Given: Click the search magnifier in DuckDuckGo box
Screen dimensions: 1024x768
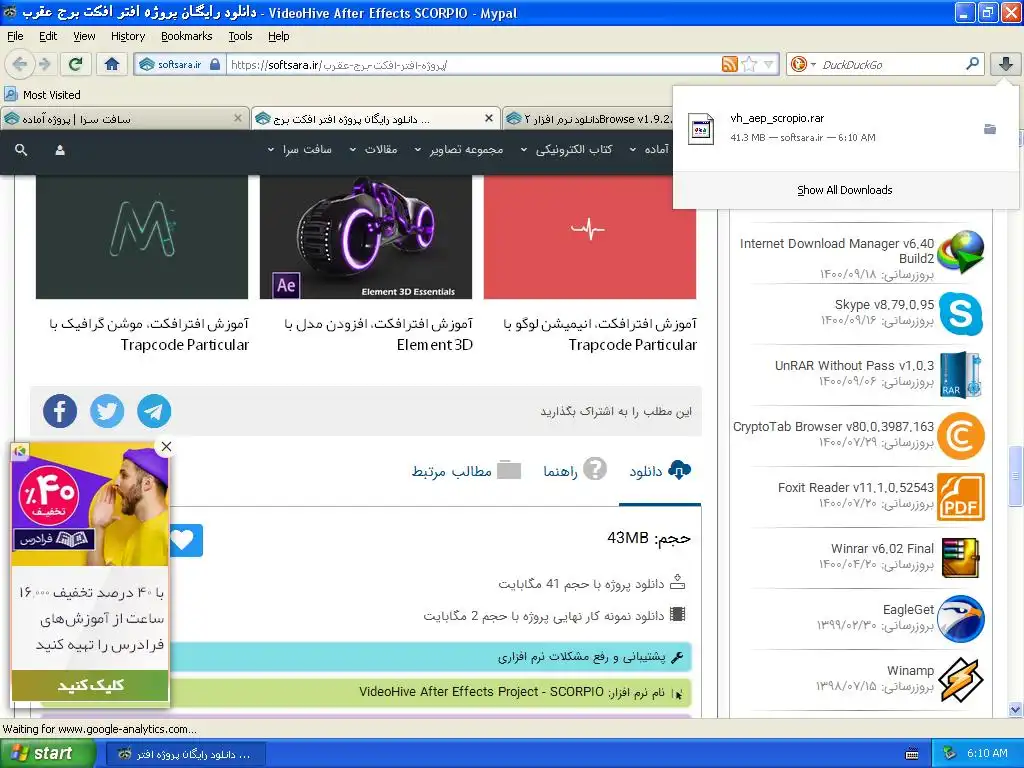Looking at the screenshot, I should 972,64.
